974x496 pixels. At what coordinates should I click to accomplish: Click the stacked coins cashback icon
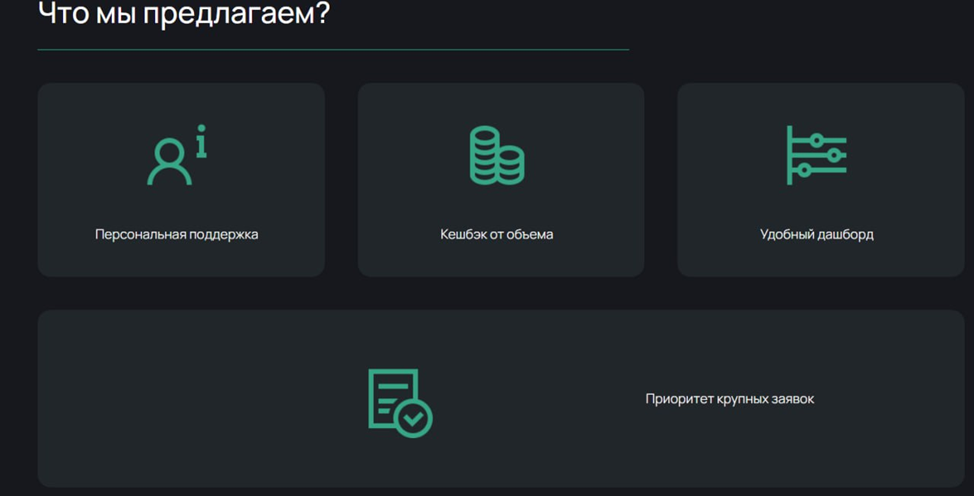point(497,155)
